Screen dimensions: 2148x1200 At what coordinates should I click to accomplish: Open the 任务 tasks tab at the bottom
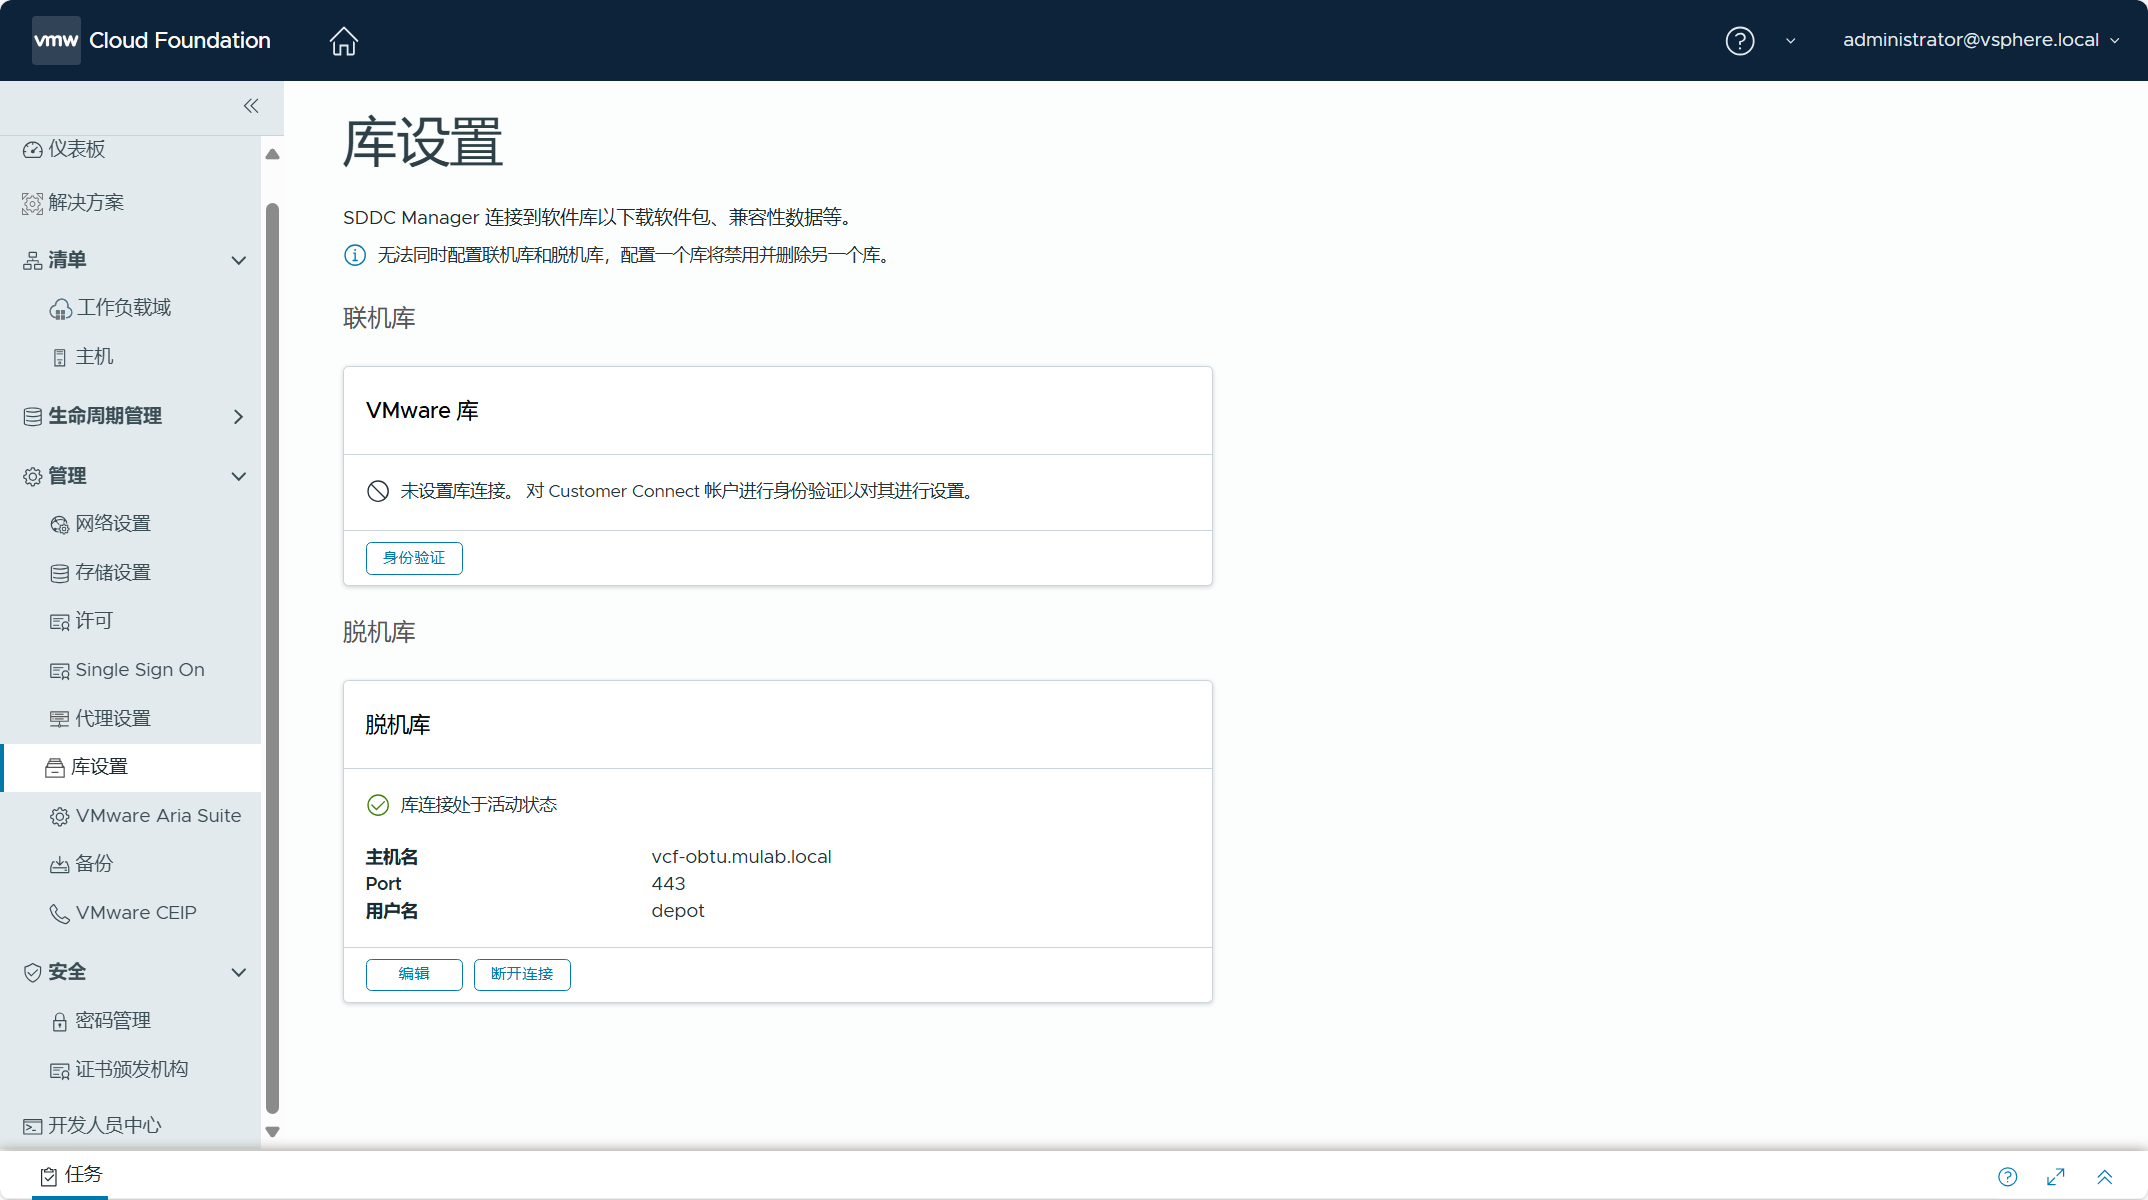71,1175
